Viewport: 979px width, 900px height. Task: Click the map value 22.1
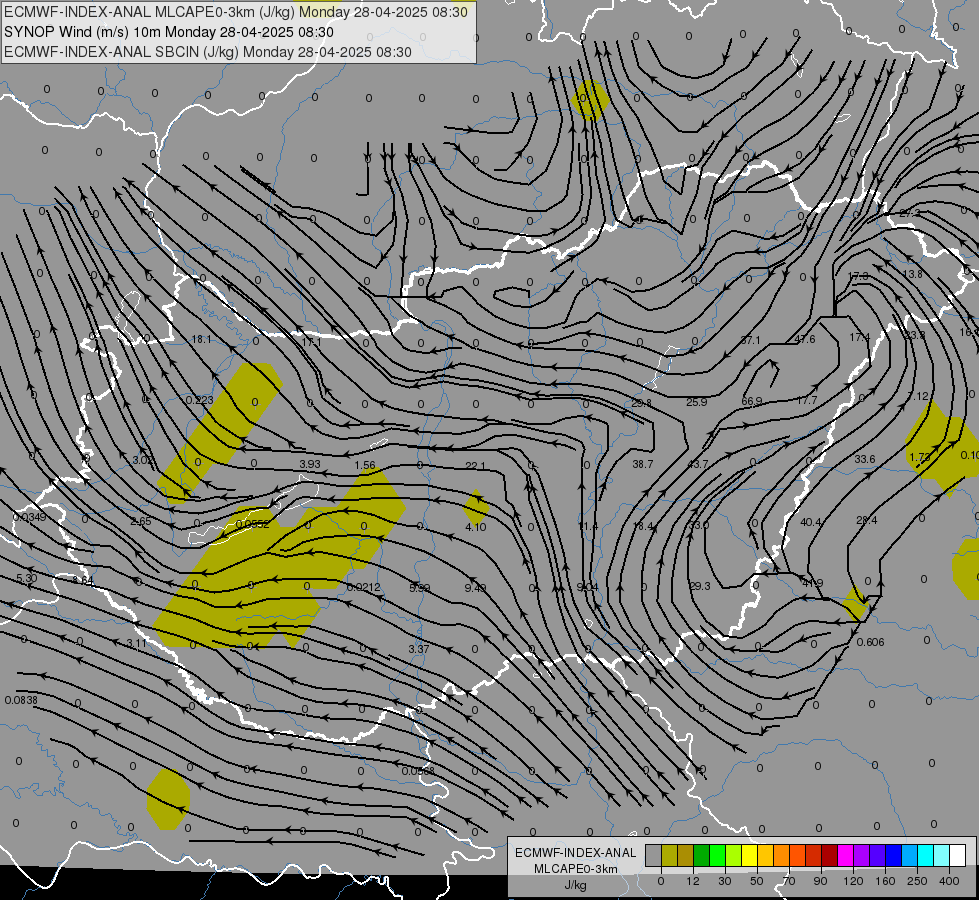[475, 465]
